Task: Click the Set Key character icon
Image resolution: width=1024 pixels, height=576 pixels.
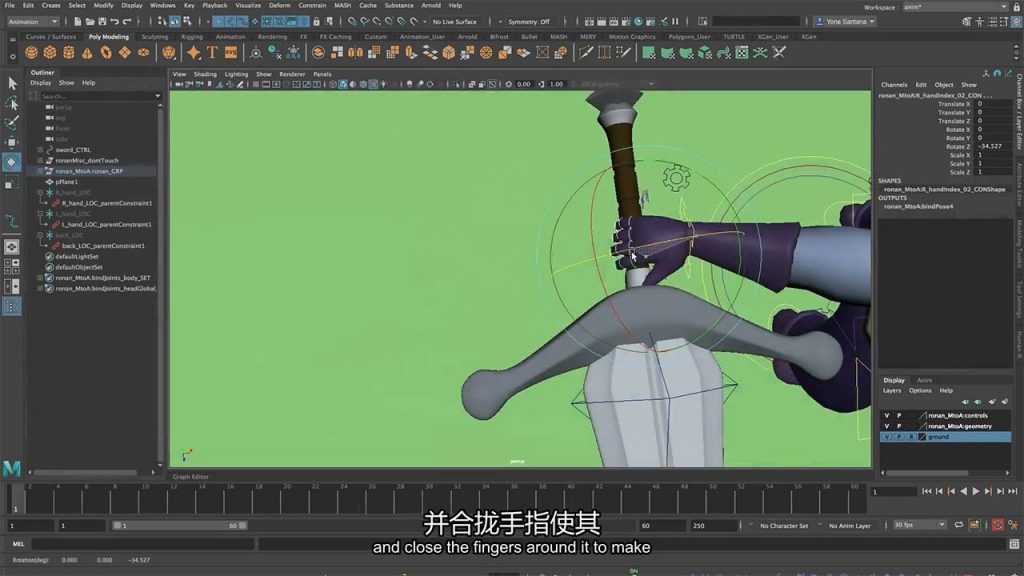Action: tap(1013, 525)
